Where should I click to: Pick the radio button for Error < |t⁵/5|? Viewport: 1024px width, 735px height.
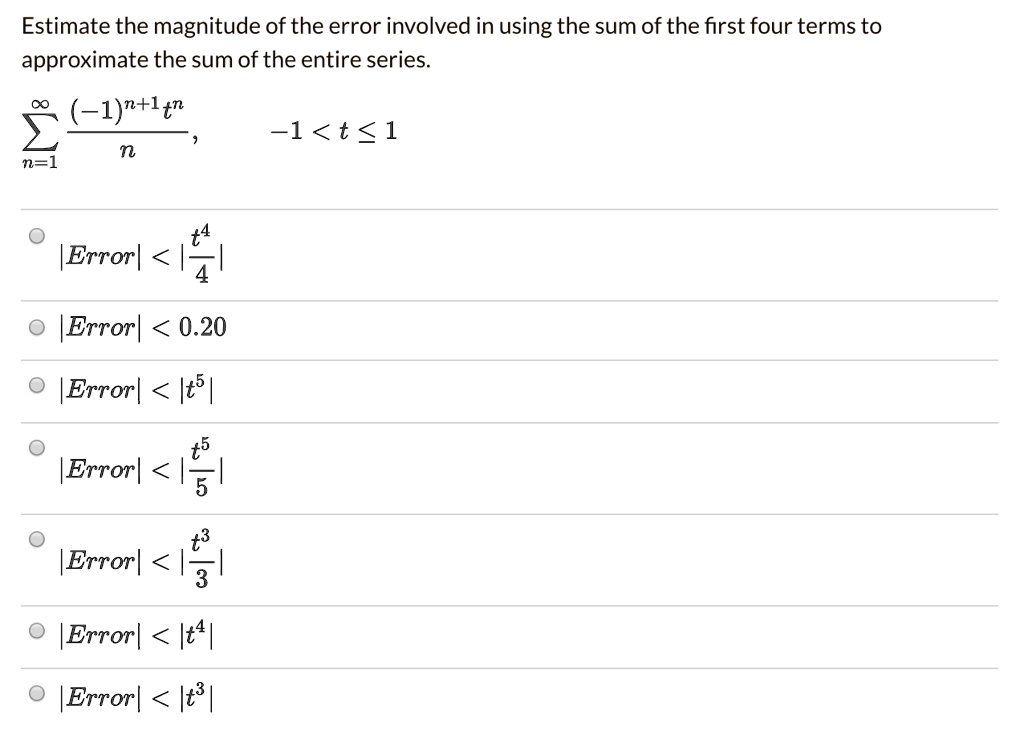point(38,448)
